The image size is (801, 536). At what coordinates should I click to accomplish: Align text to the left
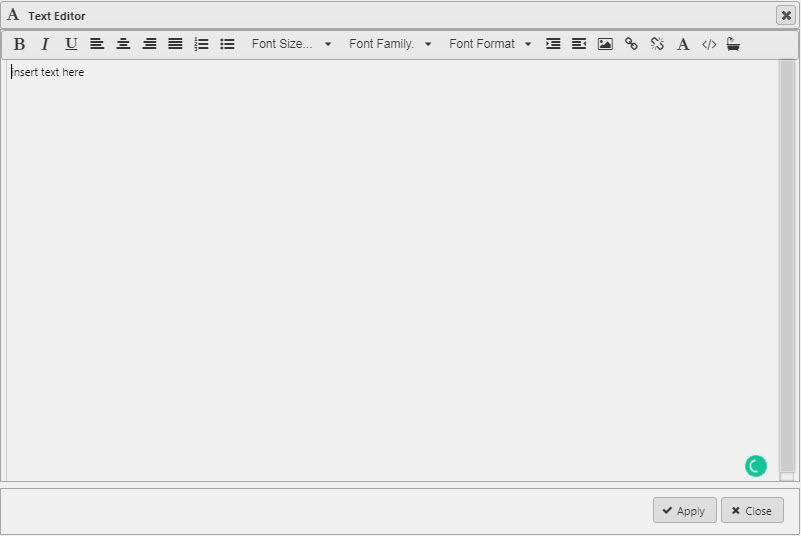click(x=97, y=44)
